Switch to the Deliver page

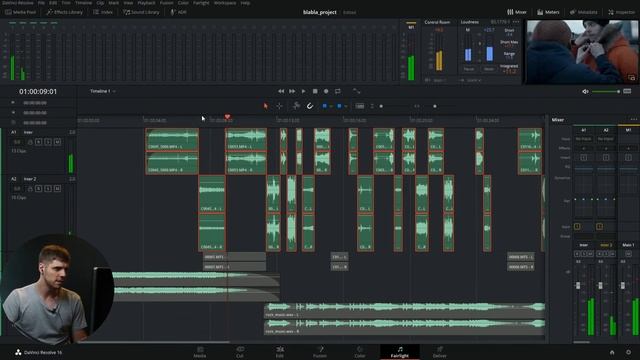pyautogui.click(x=440, y=352)
